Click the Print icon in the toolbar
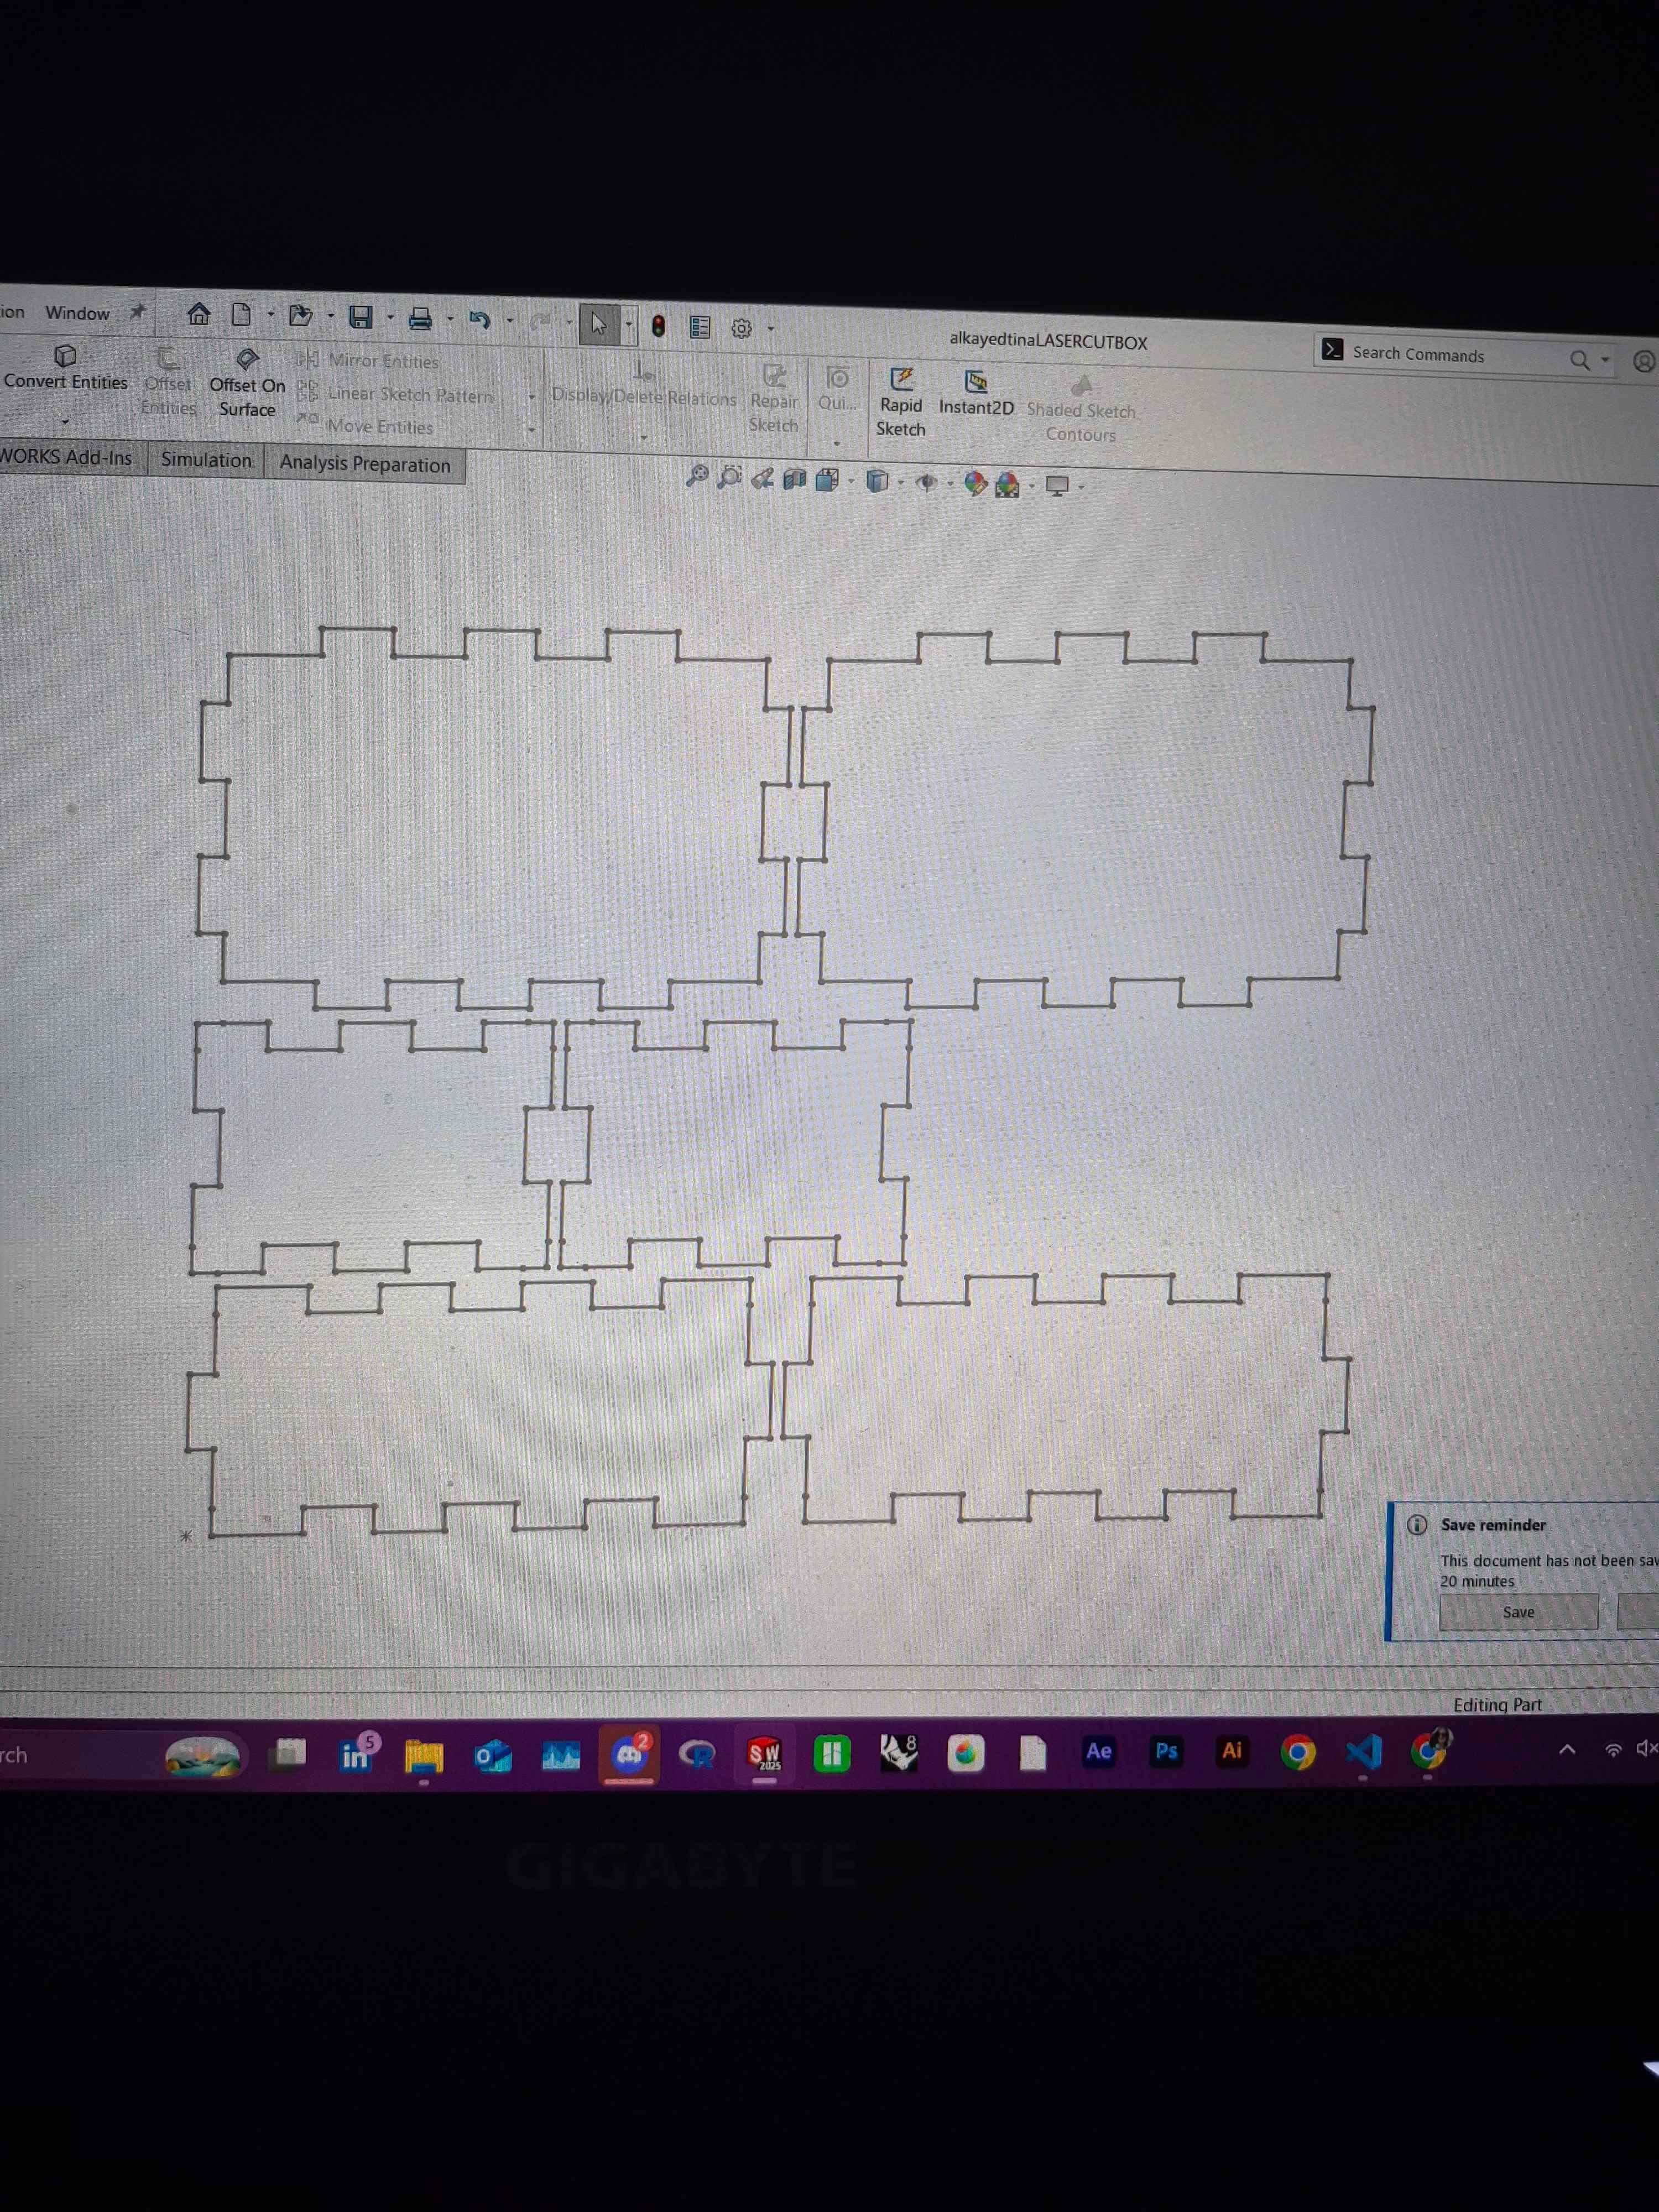The image size is (1659, 2212). pos(420,319)
